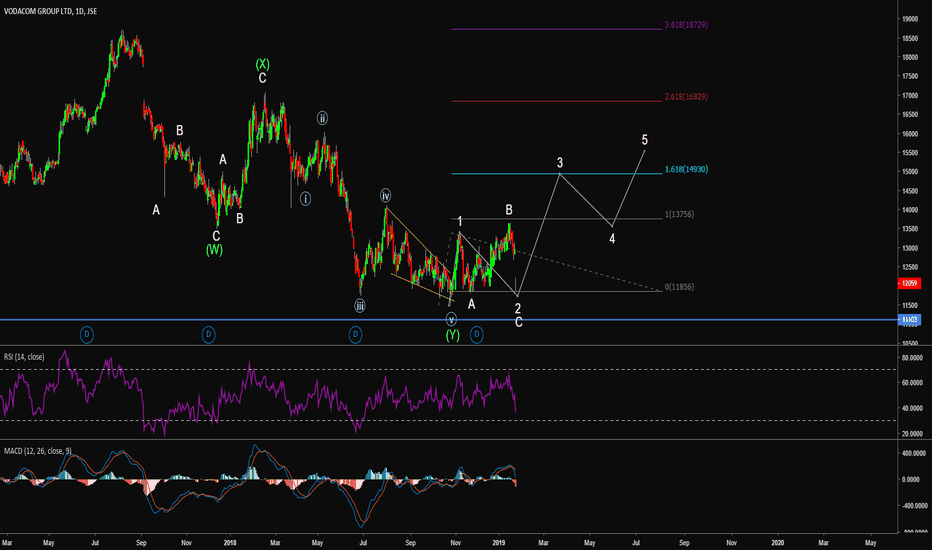Click the 20.0000 RSI scale value
Viewport: 932px width, 550px height.
click(x=912, y=434)
